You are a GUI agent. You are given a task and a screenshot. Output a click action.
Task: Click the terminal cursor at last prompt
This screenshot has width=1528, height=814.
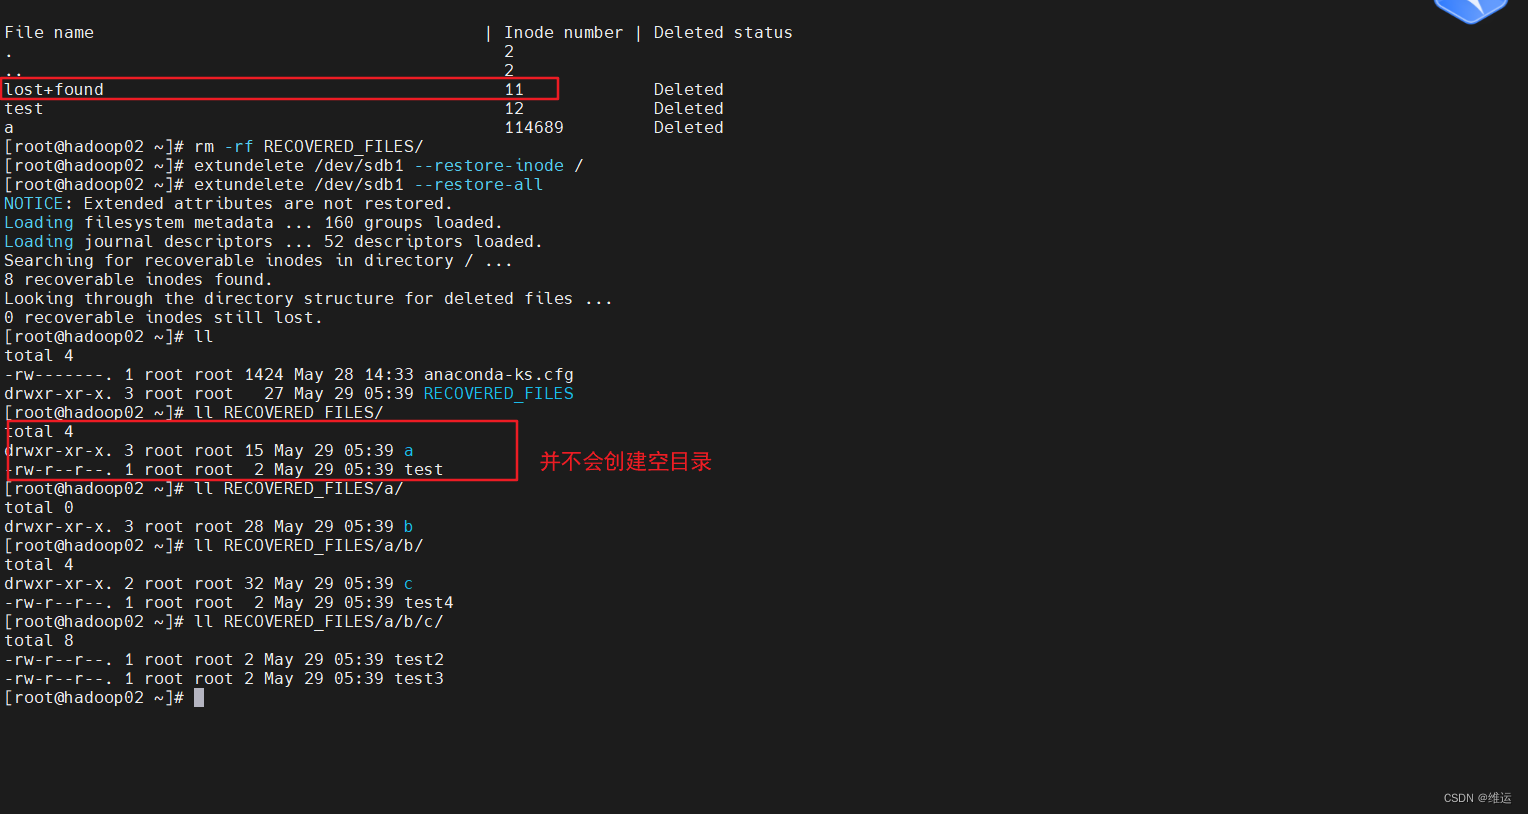pos(199,698)
